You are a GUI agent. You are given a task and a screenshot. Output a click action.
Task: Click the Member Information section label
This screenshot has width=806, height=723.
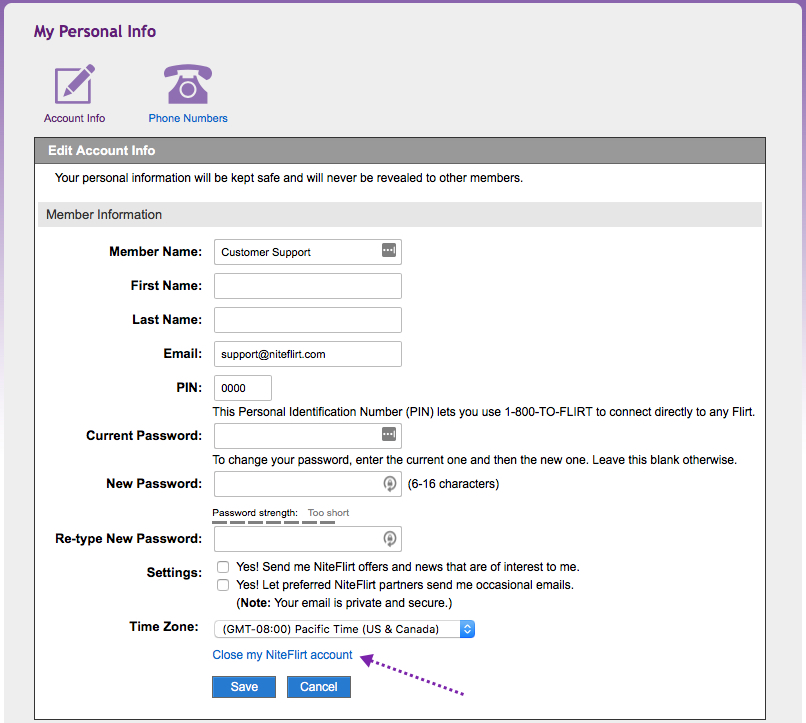[x=104, y=214]
